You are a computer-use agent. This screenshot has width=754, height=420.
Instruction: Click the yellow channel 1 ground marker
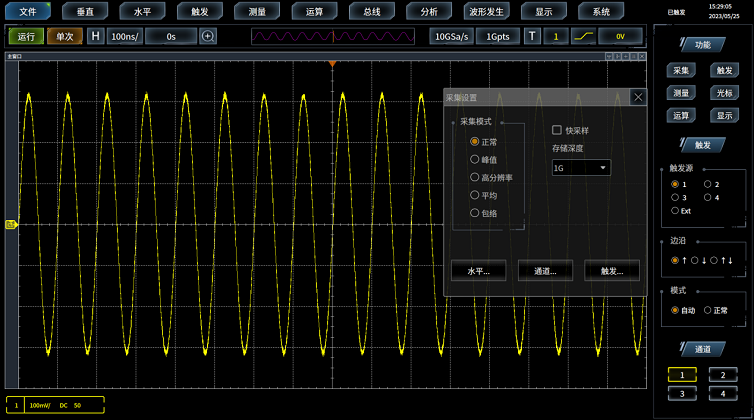[11, 224]
